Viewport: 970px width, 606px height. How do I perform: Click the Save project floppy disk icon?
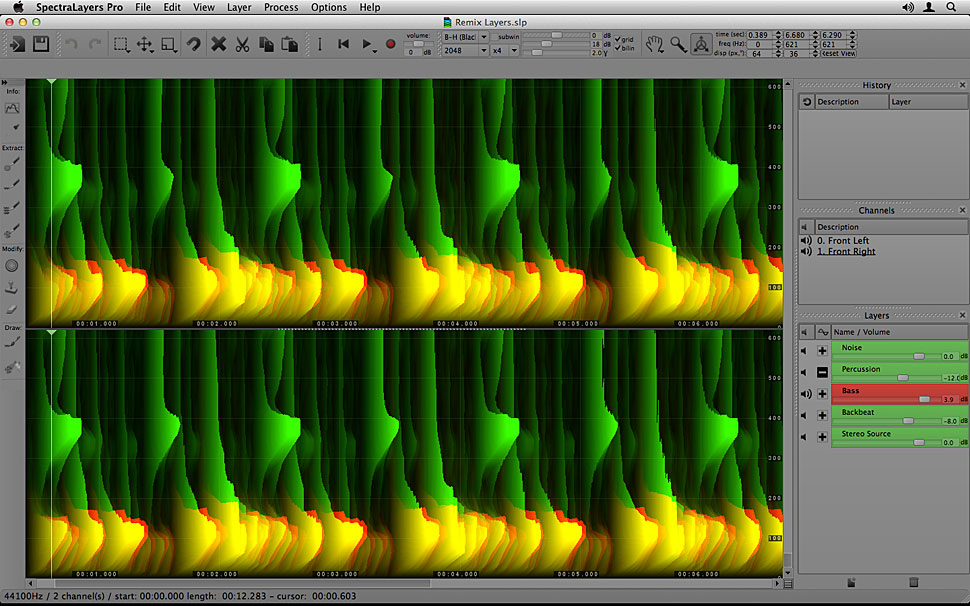(41, 44)
